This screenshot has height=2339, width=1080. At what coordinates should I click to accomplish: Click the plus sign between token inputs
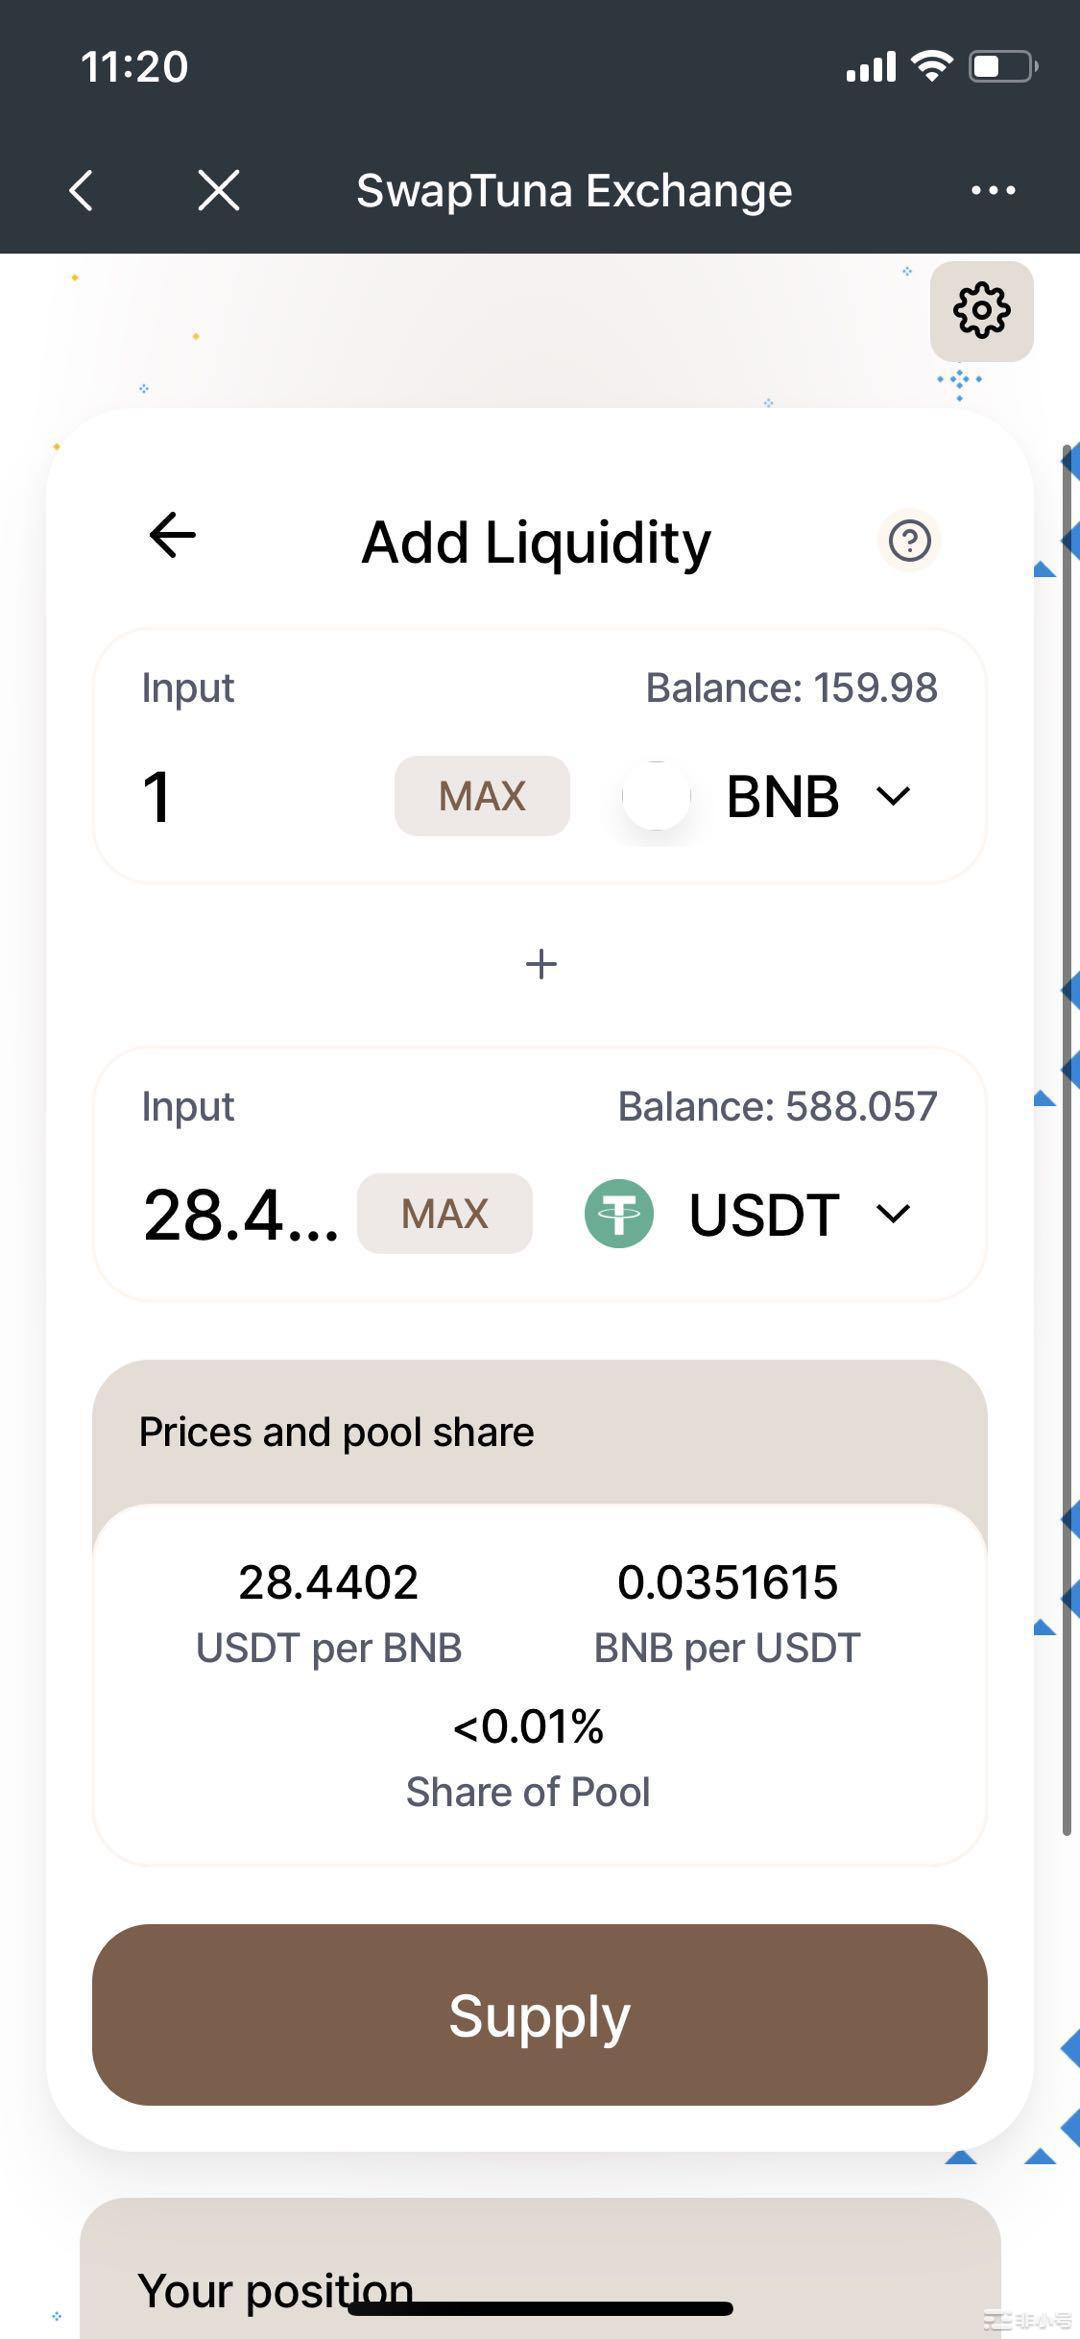[x=541, y=964]
